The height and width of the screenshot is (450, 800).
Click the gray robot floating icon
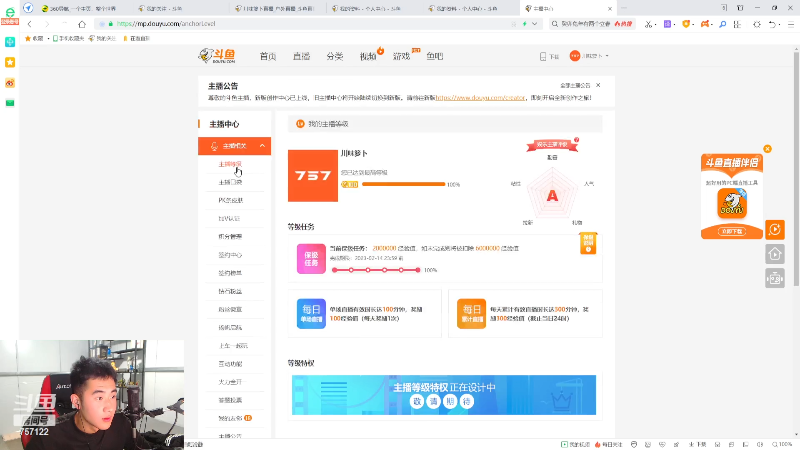[x=775, y=278]
